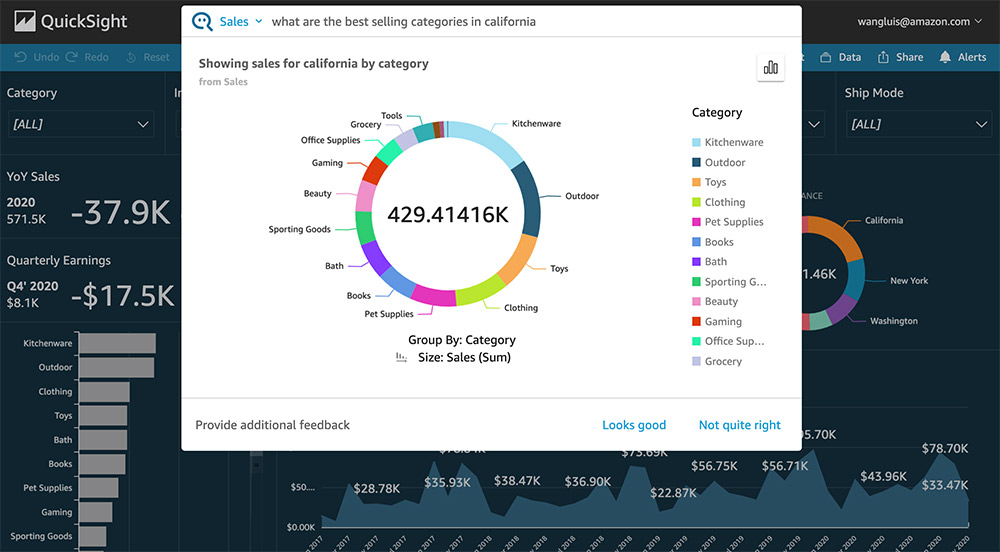Click the Tools donut chart label

[392, 116]
